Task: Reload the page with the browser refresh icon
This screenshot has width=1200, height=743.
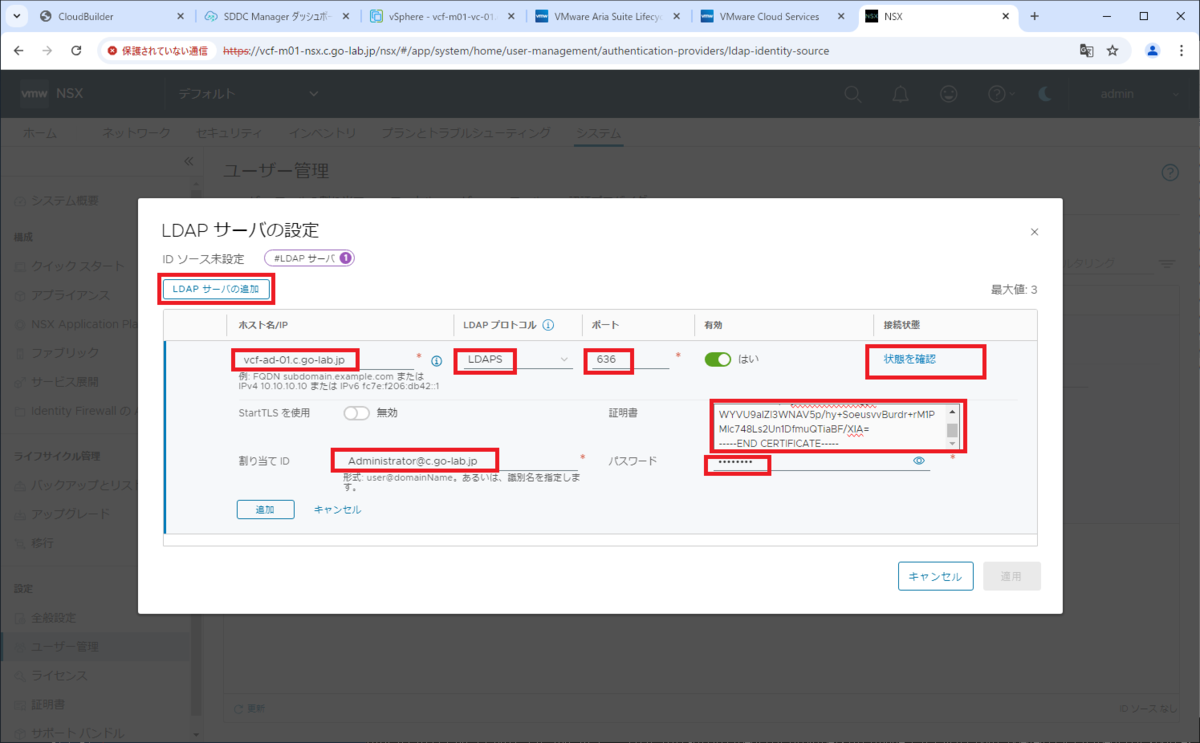Action: pos(76,50)
